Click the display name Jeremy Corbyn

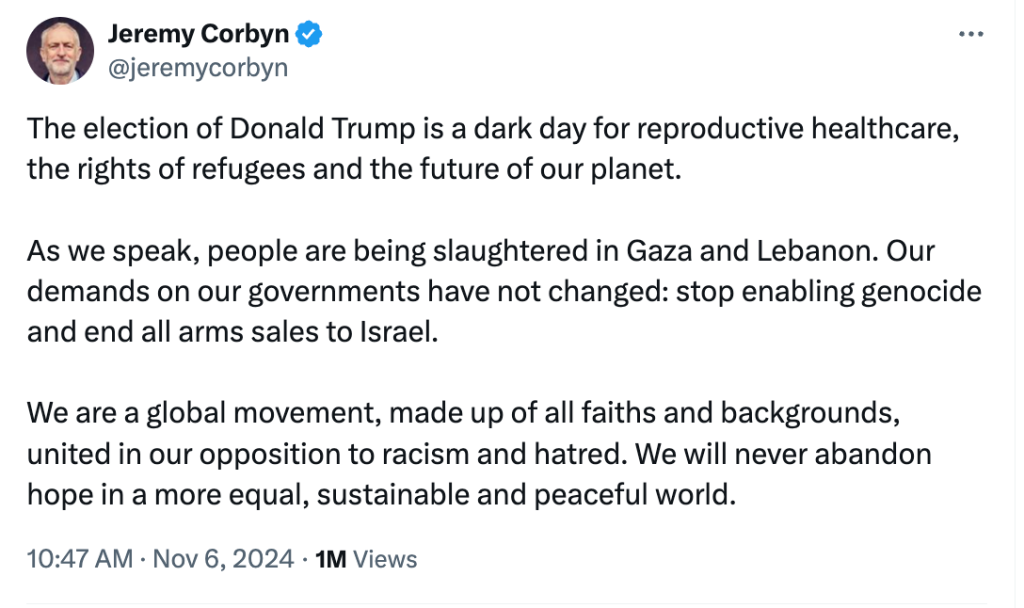click(x=198, y=34)
